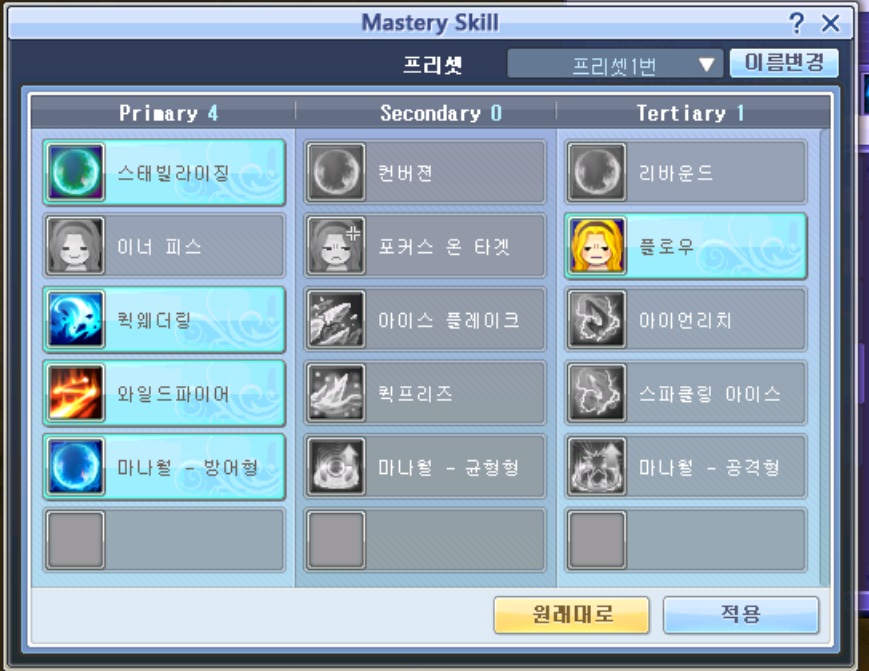The image size is (869, 671).
Task: Click the 마나월 - 방어형 blue orb icon
Action: coord(75,467)
